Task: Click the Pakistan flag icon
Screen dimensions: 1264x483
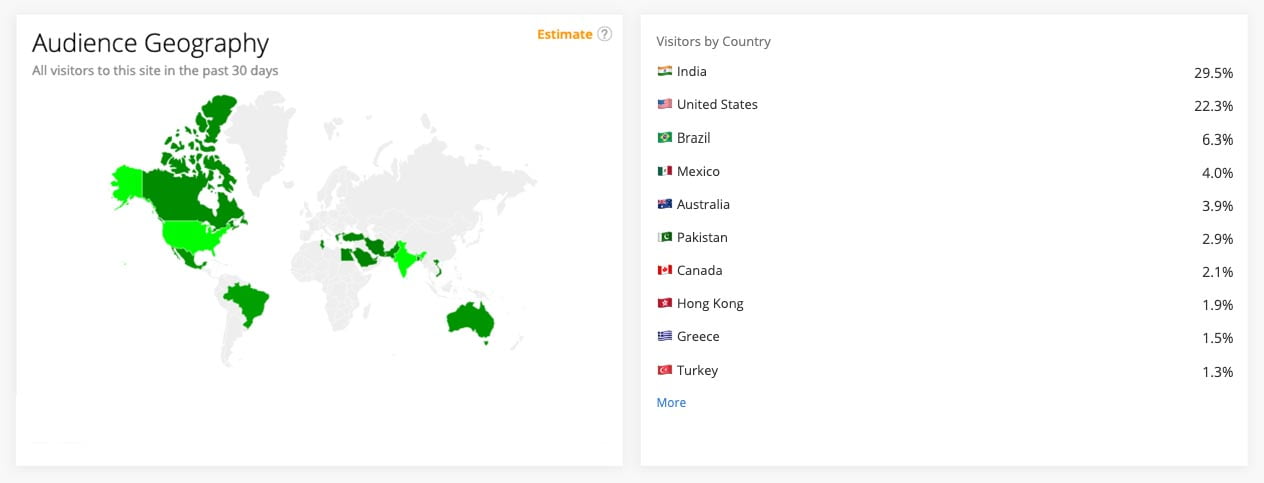Action: coord(664,237)
